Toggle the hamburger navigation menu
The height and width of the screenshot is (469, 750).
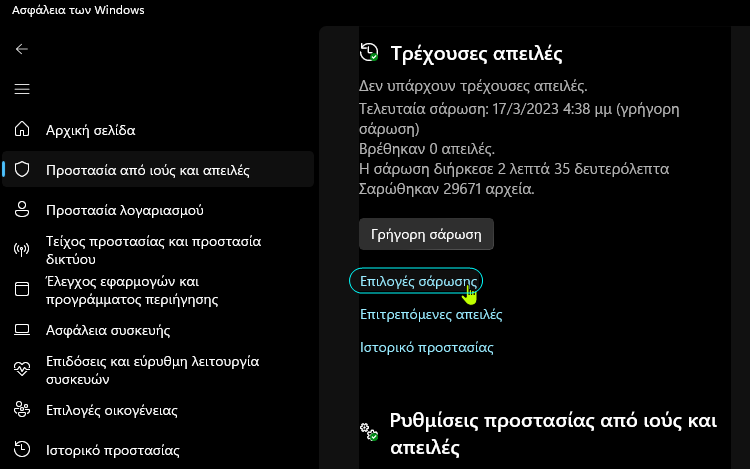pyautogui.click(x=22, y=89)
